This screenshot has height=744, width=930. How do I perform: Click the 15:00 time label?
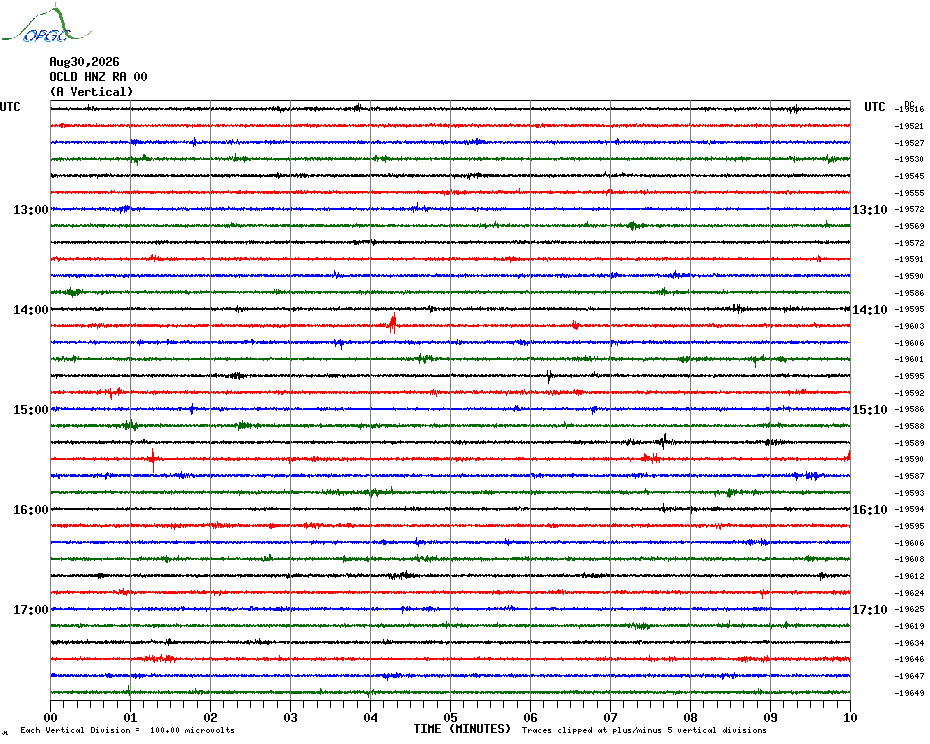(x=31, y=410)
